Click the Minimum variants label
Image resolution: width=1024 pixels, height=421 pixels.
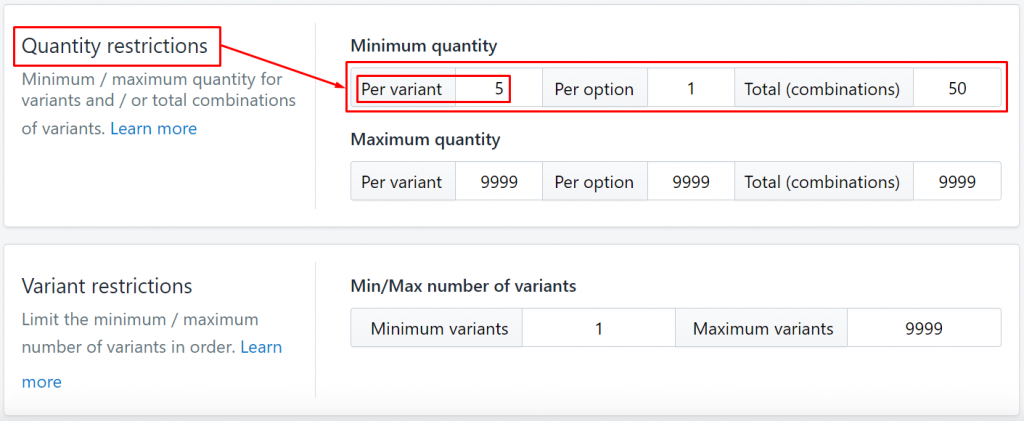439,328
